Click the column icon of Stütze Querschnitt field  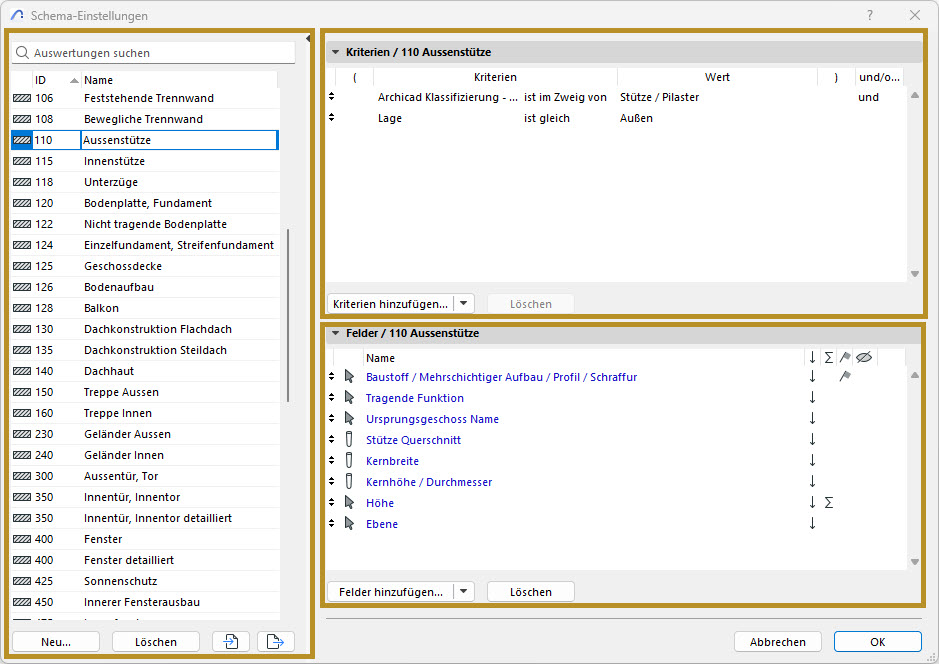pos(349,439)
